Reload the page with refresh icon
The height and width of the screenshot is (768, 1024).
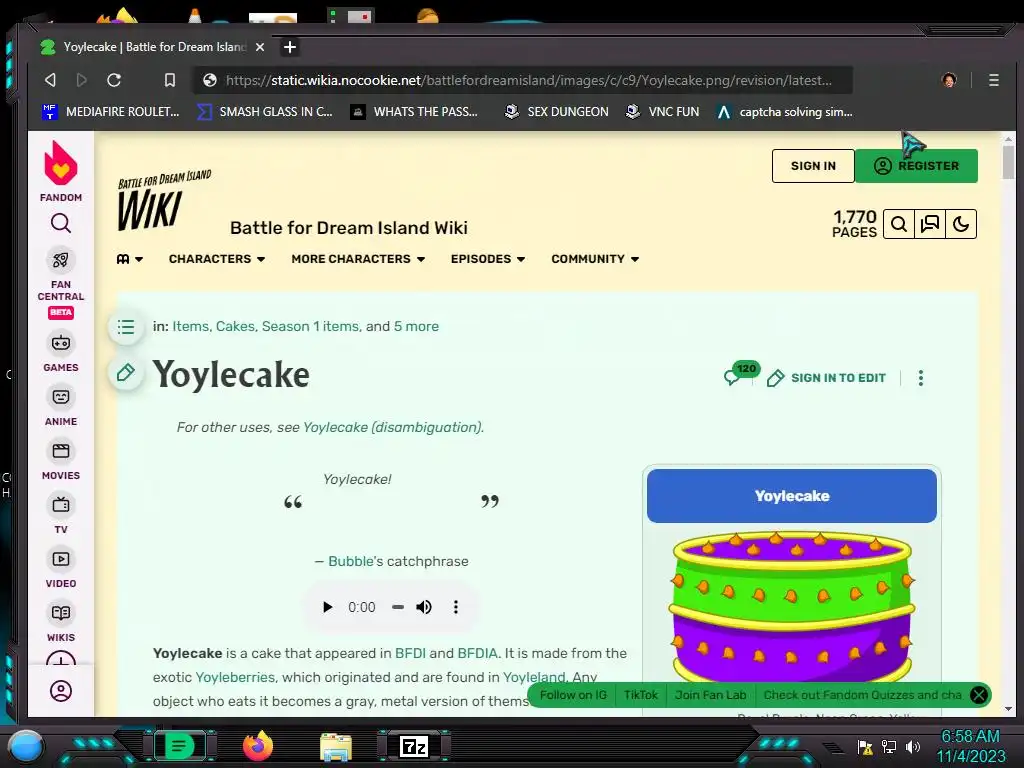click(114, 80)
